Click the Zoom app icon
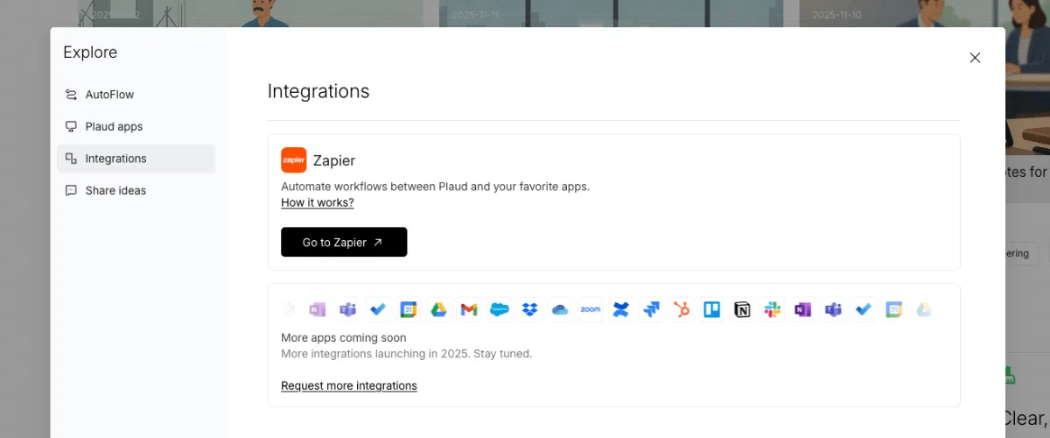This screenshot has width=1050, height=438. point(590,309)
